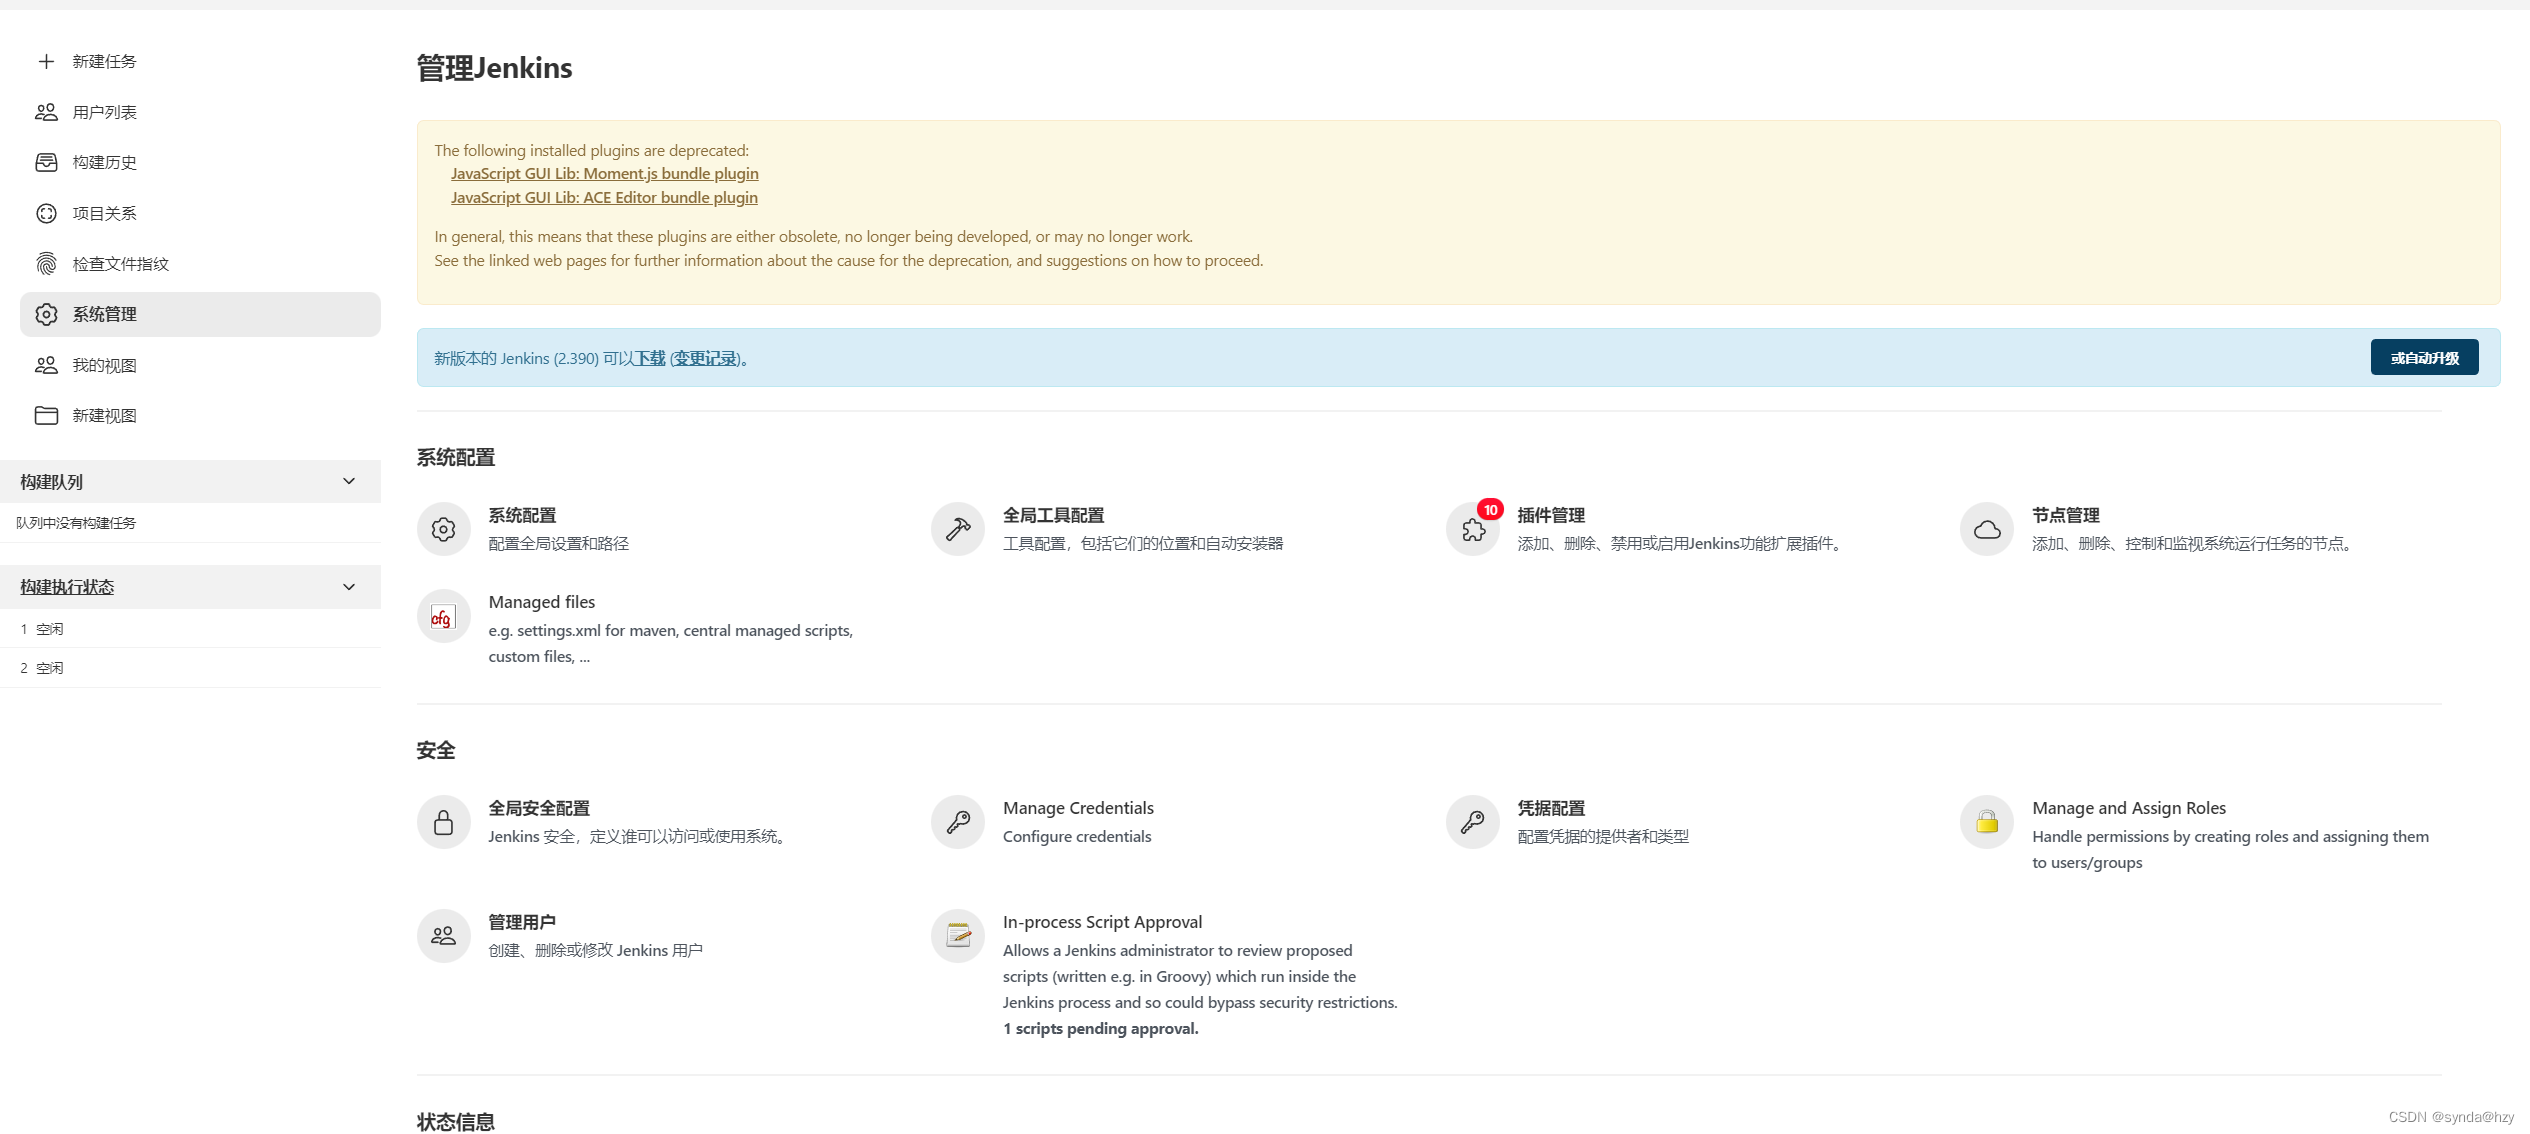
Task: Click the notepad icon of In-process Script Approval
Action: pyautogui.click(x=958, y=936)
